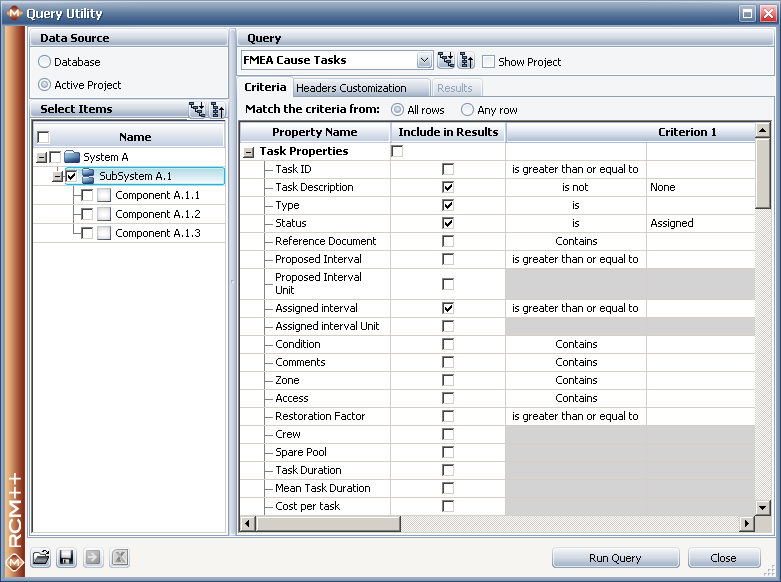Switch to Headers Customization tab
The height and width of the screenshot is (582, 781).
point(351,88)
